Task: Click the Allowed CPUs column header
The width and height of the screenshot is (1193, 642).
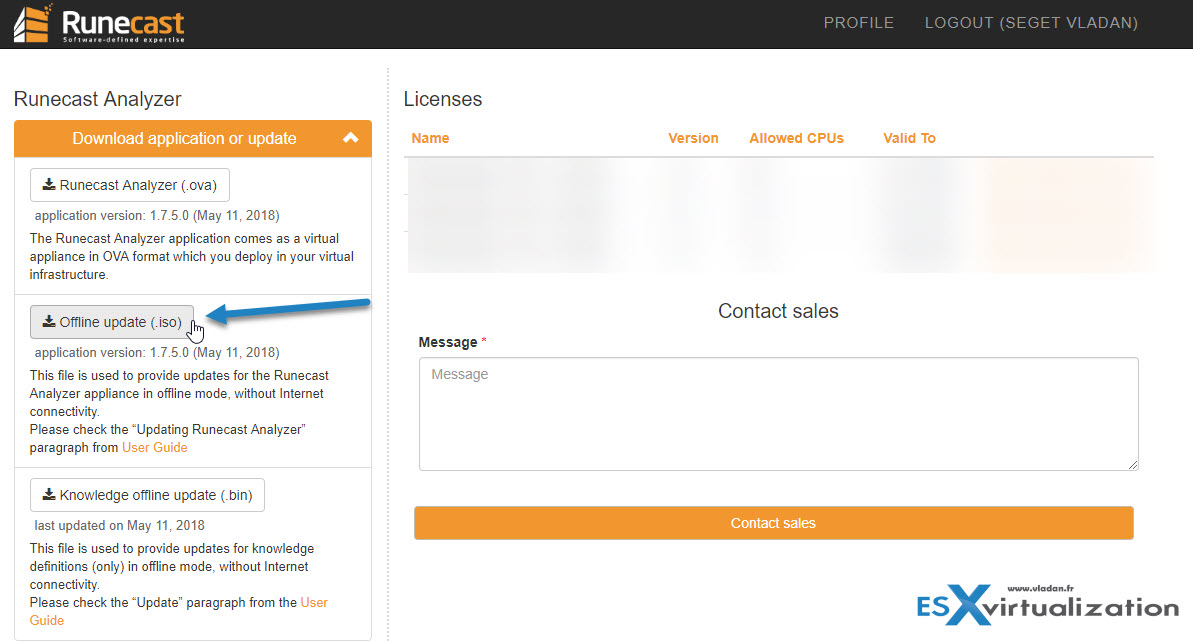Action: (797, 138)
